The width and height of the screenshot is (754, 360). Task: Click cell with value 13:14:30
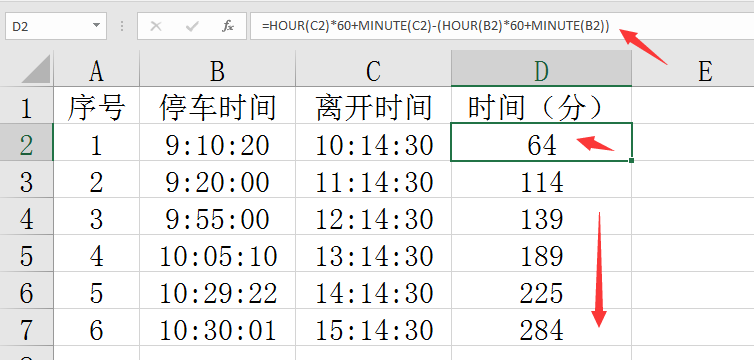click(373, 253)
